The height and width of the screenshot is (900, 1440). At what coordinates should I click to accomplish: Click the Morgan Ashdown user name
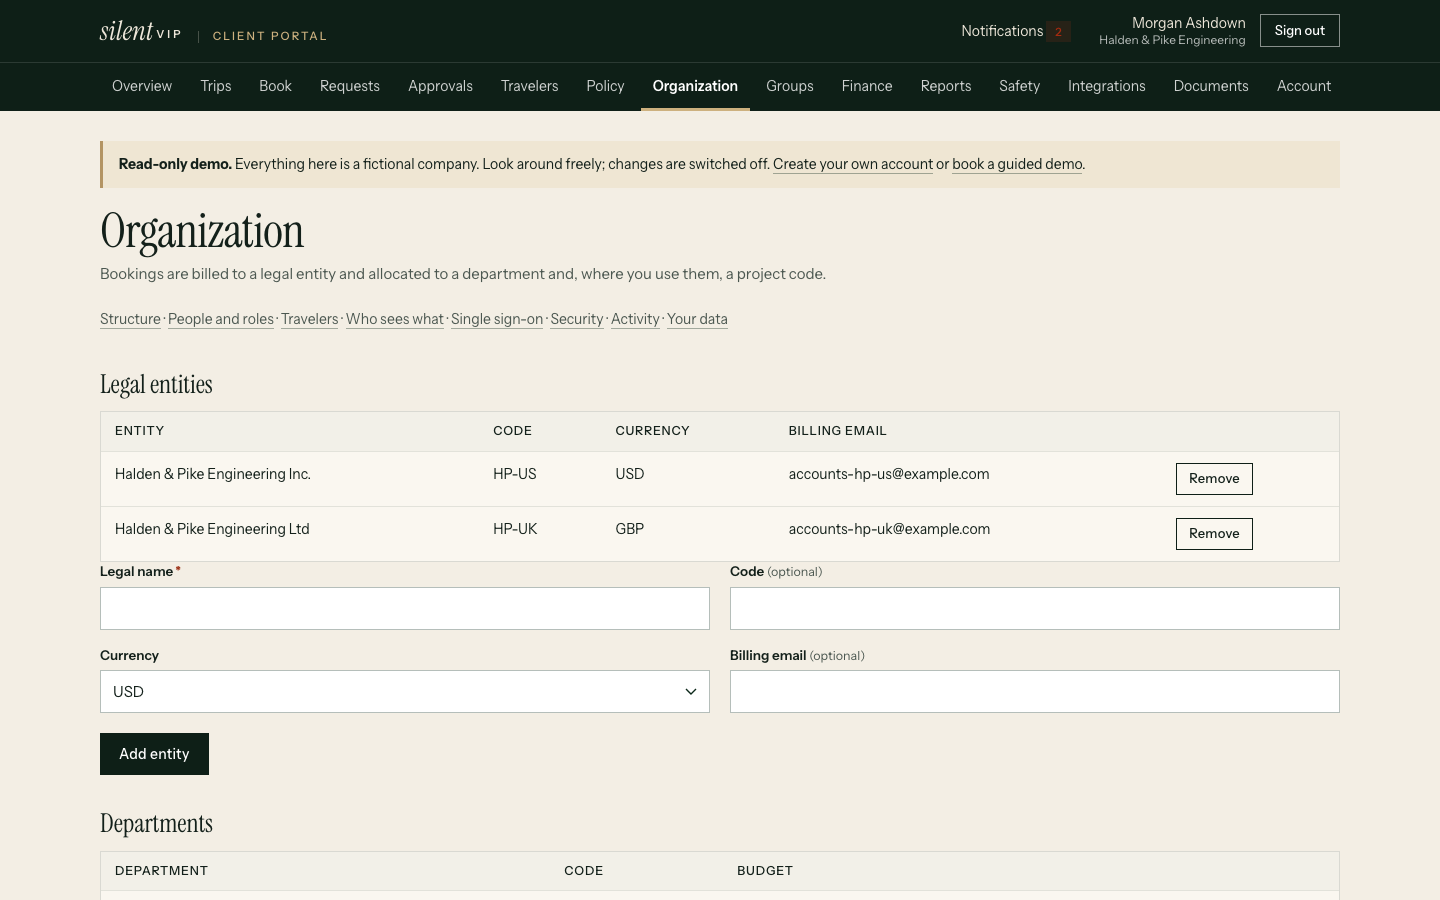(1189, 23)
